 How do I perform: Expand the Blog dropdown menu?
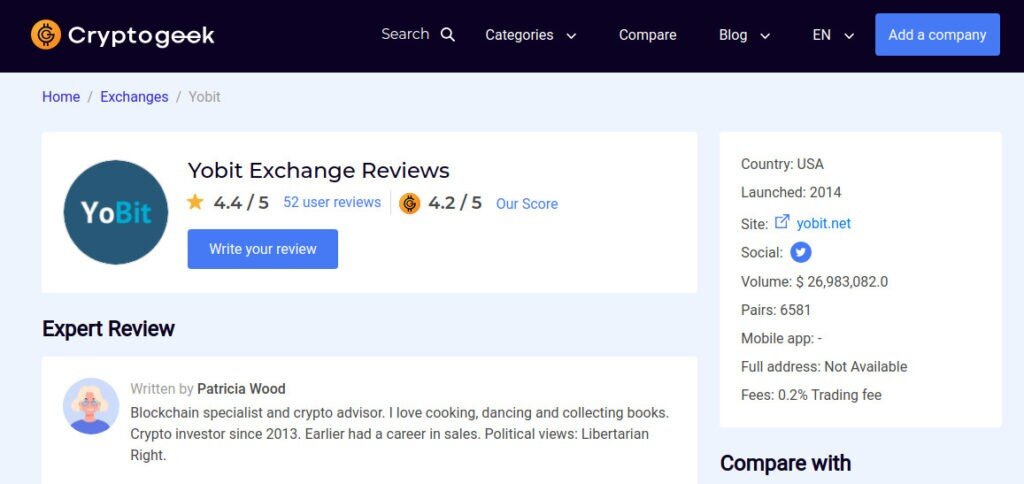click(x=744, y=35)
